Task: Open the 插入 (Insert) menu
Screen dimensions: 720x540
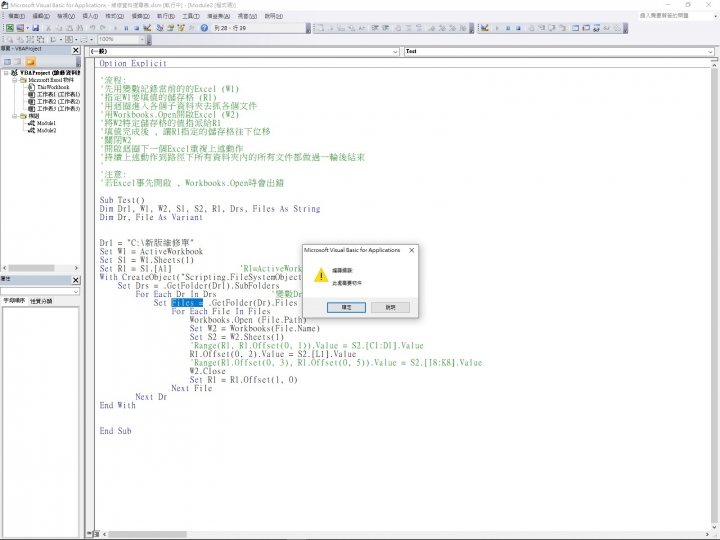Action: pos(90,16)
